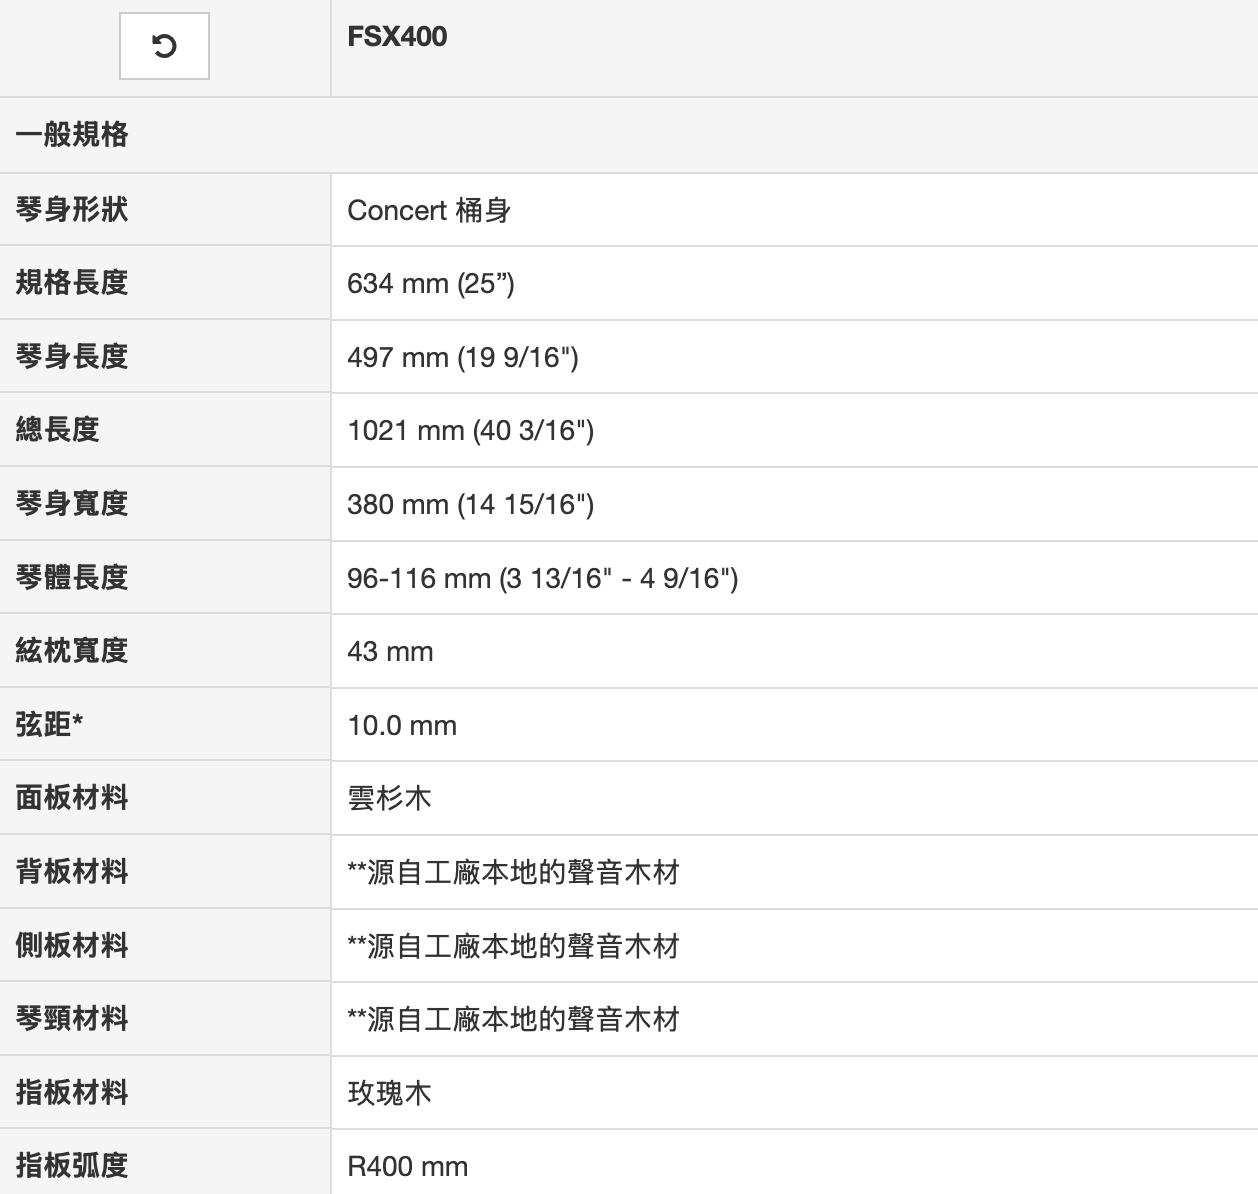Select the FSX400 model header
The image size is (1258, 1194).
[397, 37]
